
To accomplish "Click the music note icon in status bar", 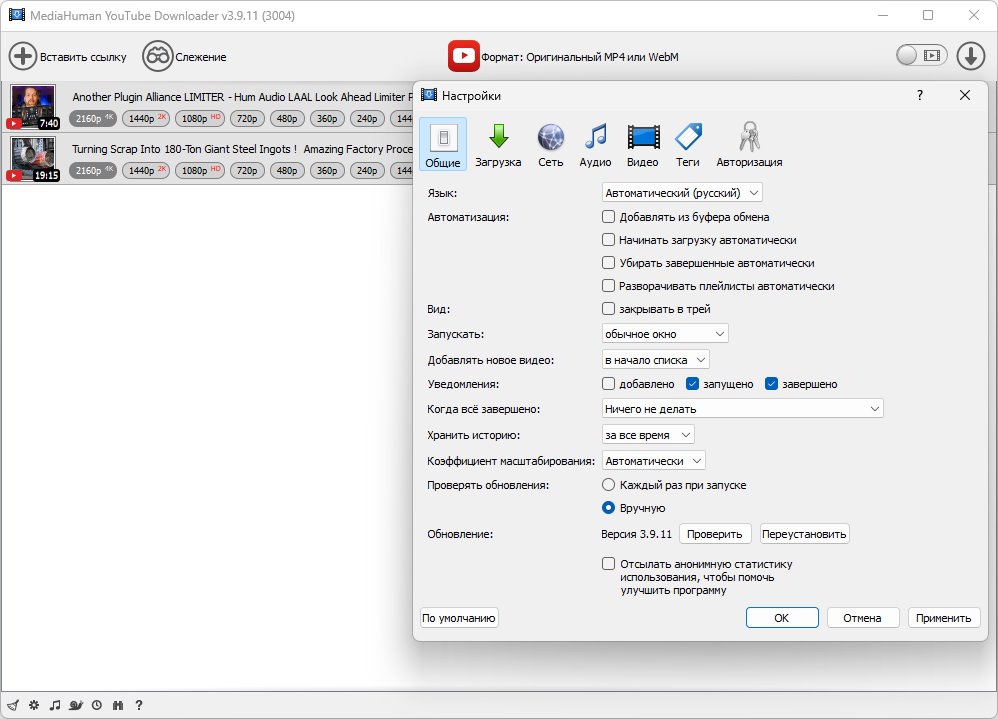I will (54, 705).
